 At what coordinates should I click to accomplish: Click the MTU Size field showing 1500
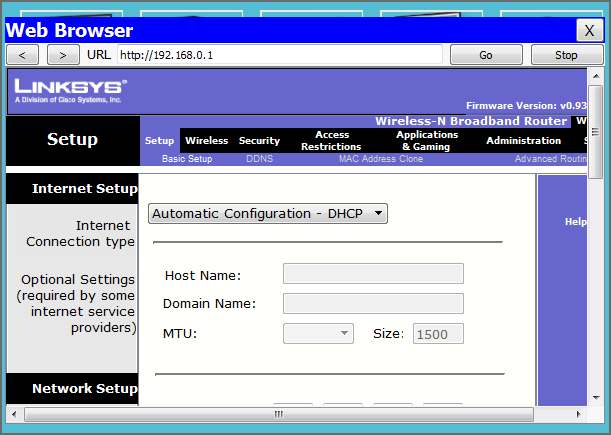pos(438,334)
